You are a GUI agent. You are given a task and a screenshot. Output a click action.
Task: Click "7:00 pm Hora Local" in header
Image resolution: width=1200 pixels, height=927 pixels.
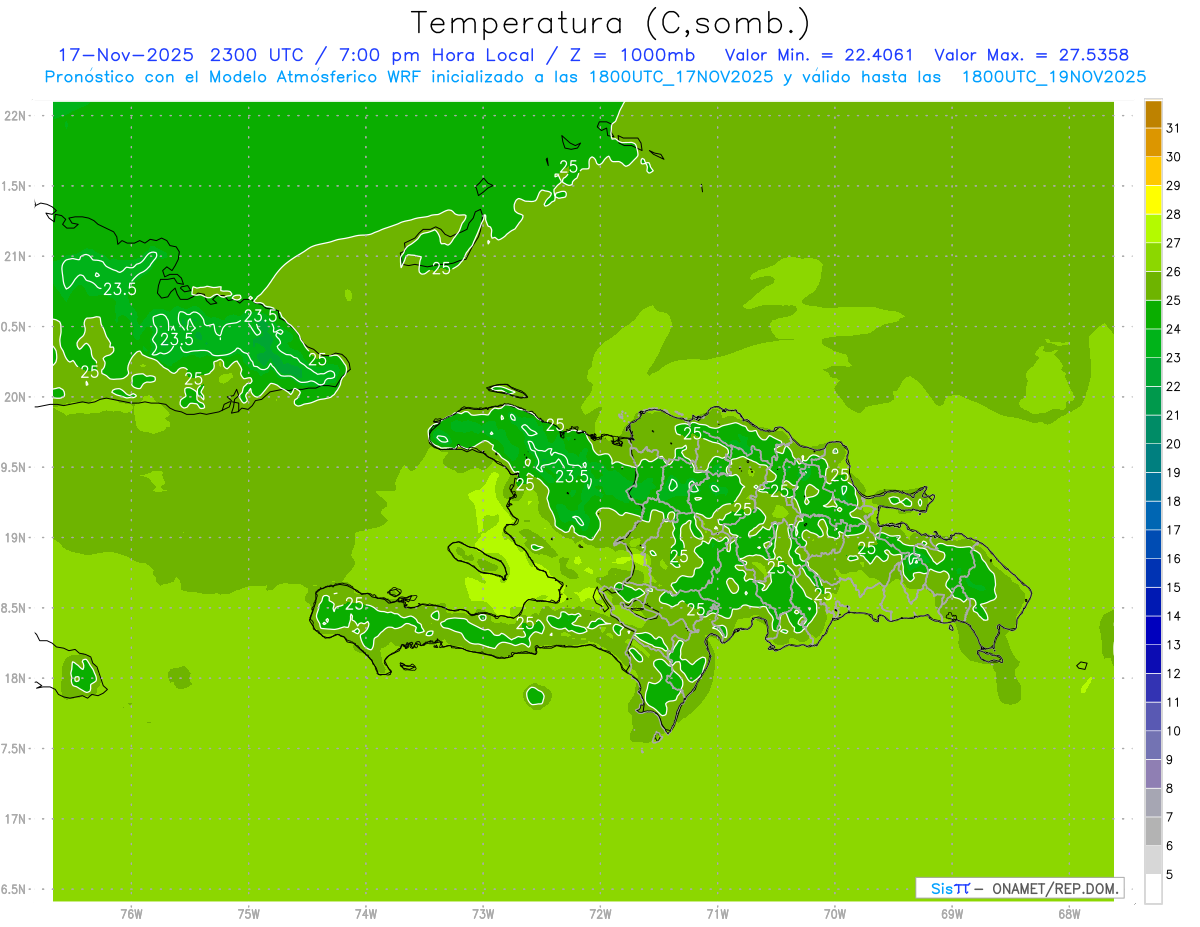coord(439,54)
